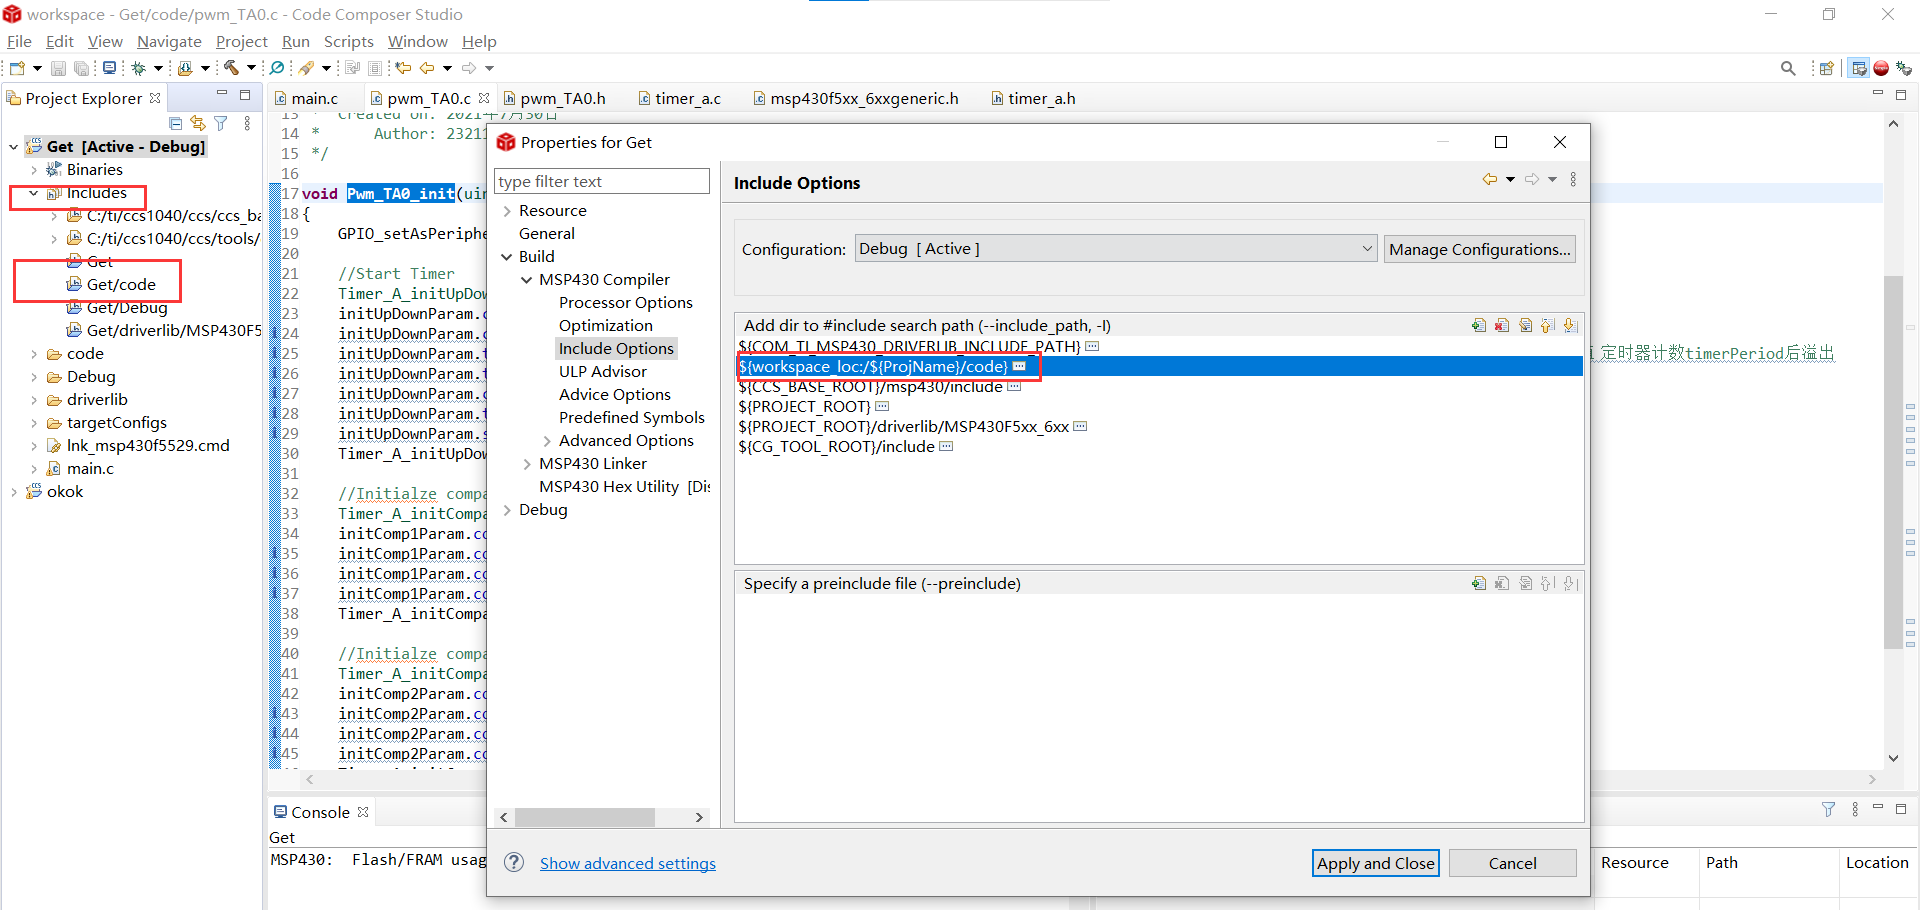Image resolution: width=1920 pixels, height=910 pixels.
Task: Edit the highlighted include path with pencil icon
Action: point(1525,325)
